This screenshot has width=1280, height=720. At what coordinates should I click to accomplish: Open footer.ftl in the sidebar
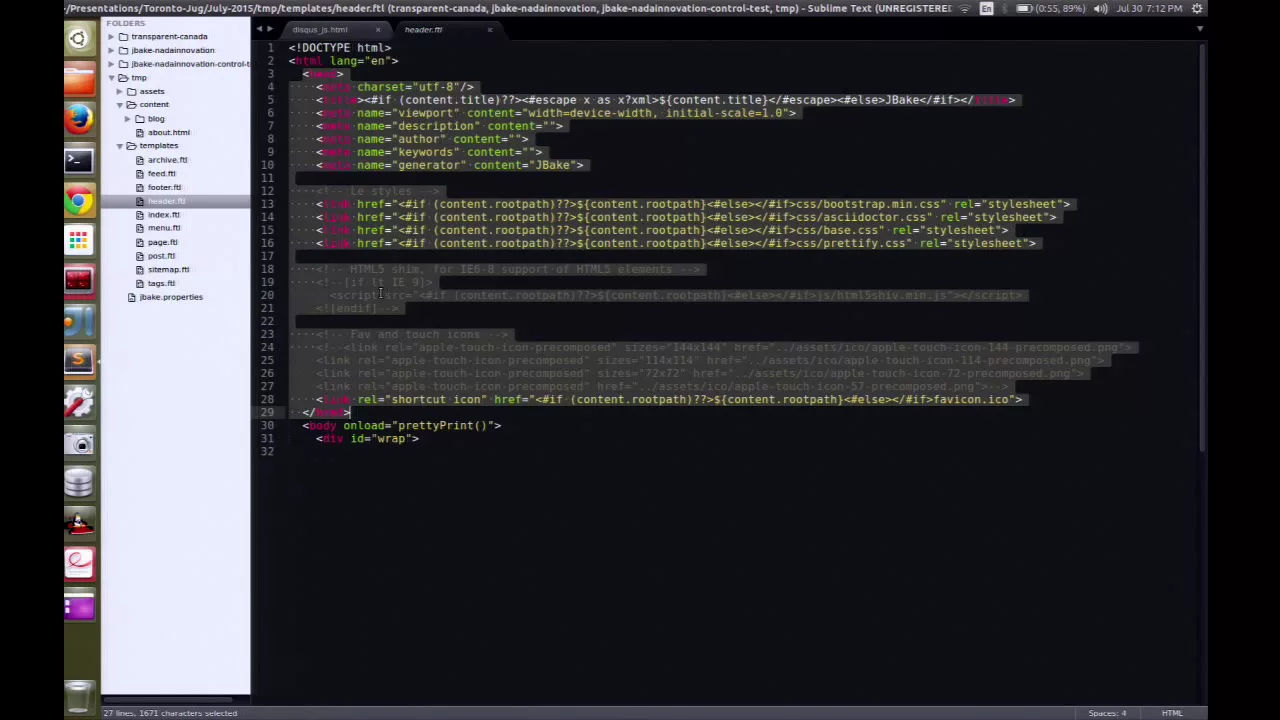[164, 187]
